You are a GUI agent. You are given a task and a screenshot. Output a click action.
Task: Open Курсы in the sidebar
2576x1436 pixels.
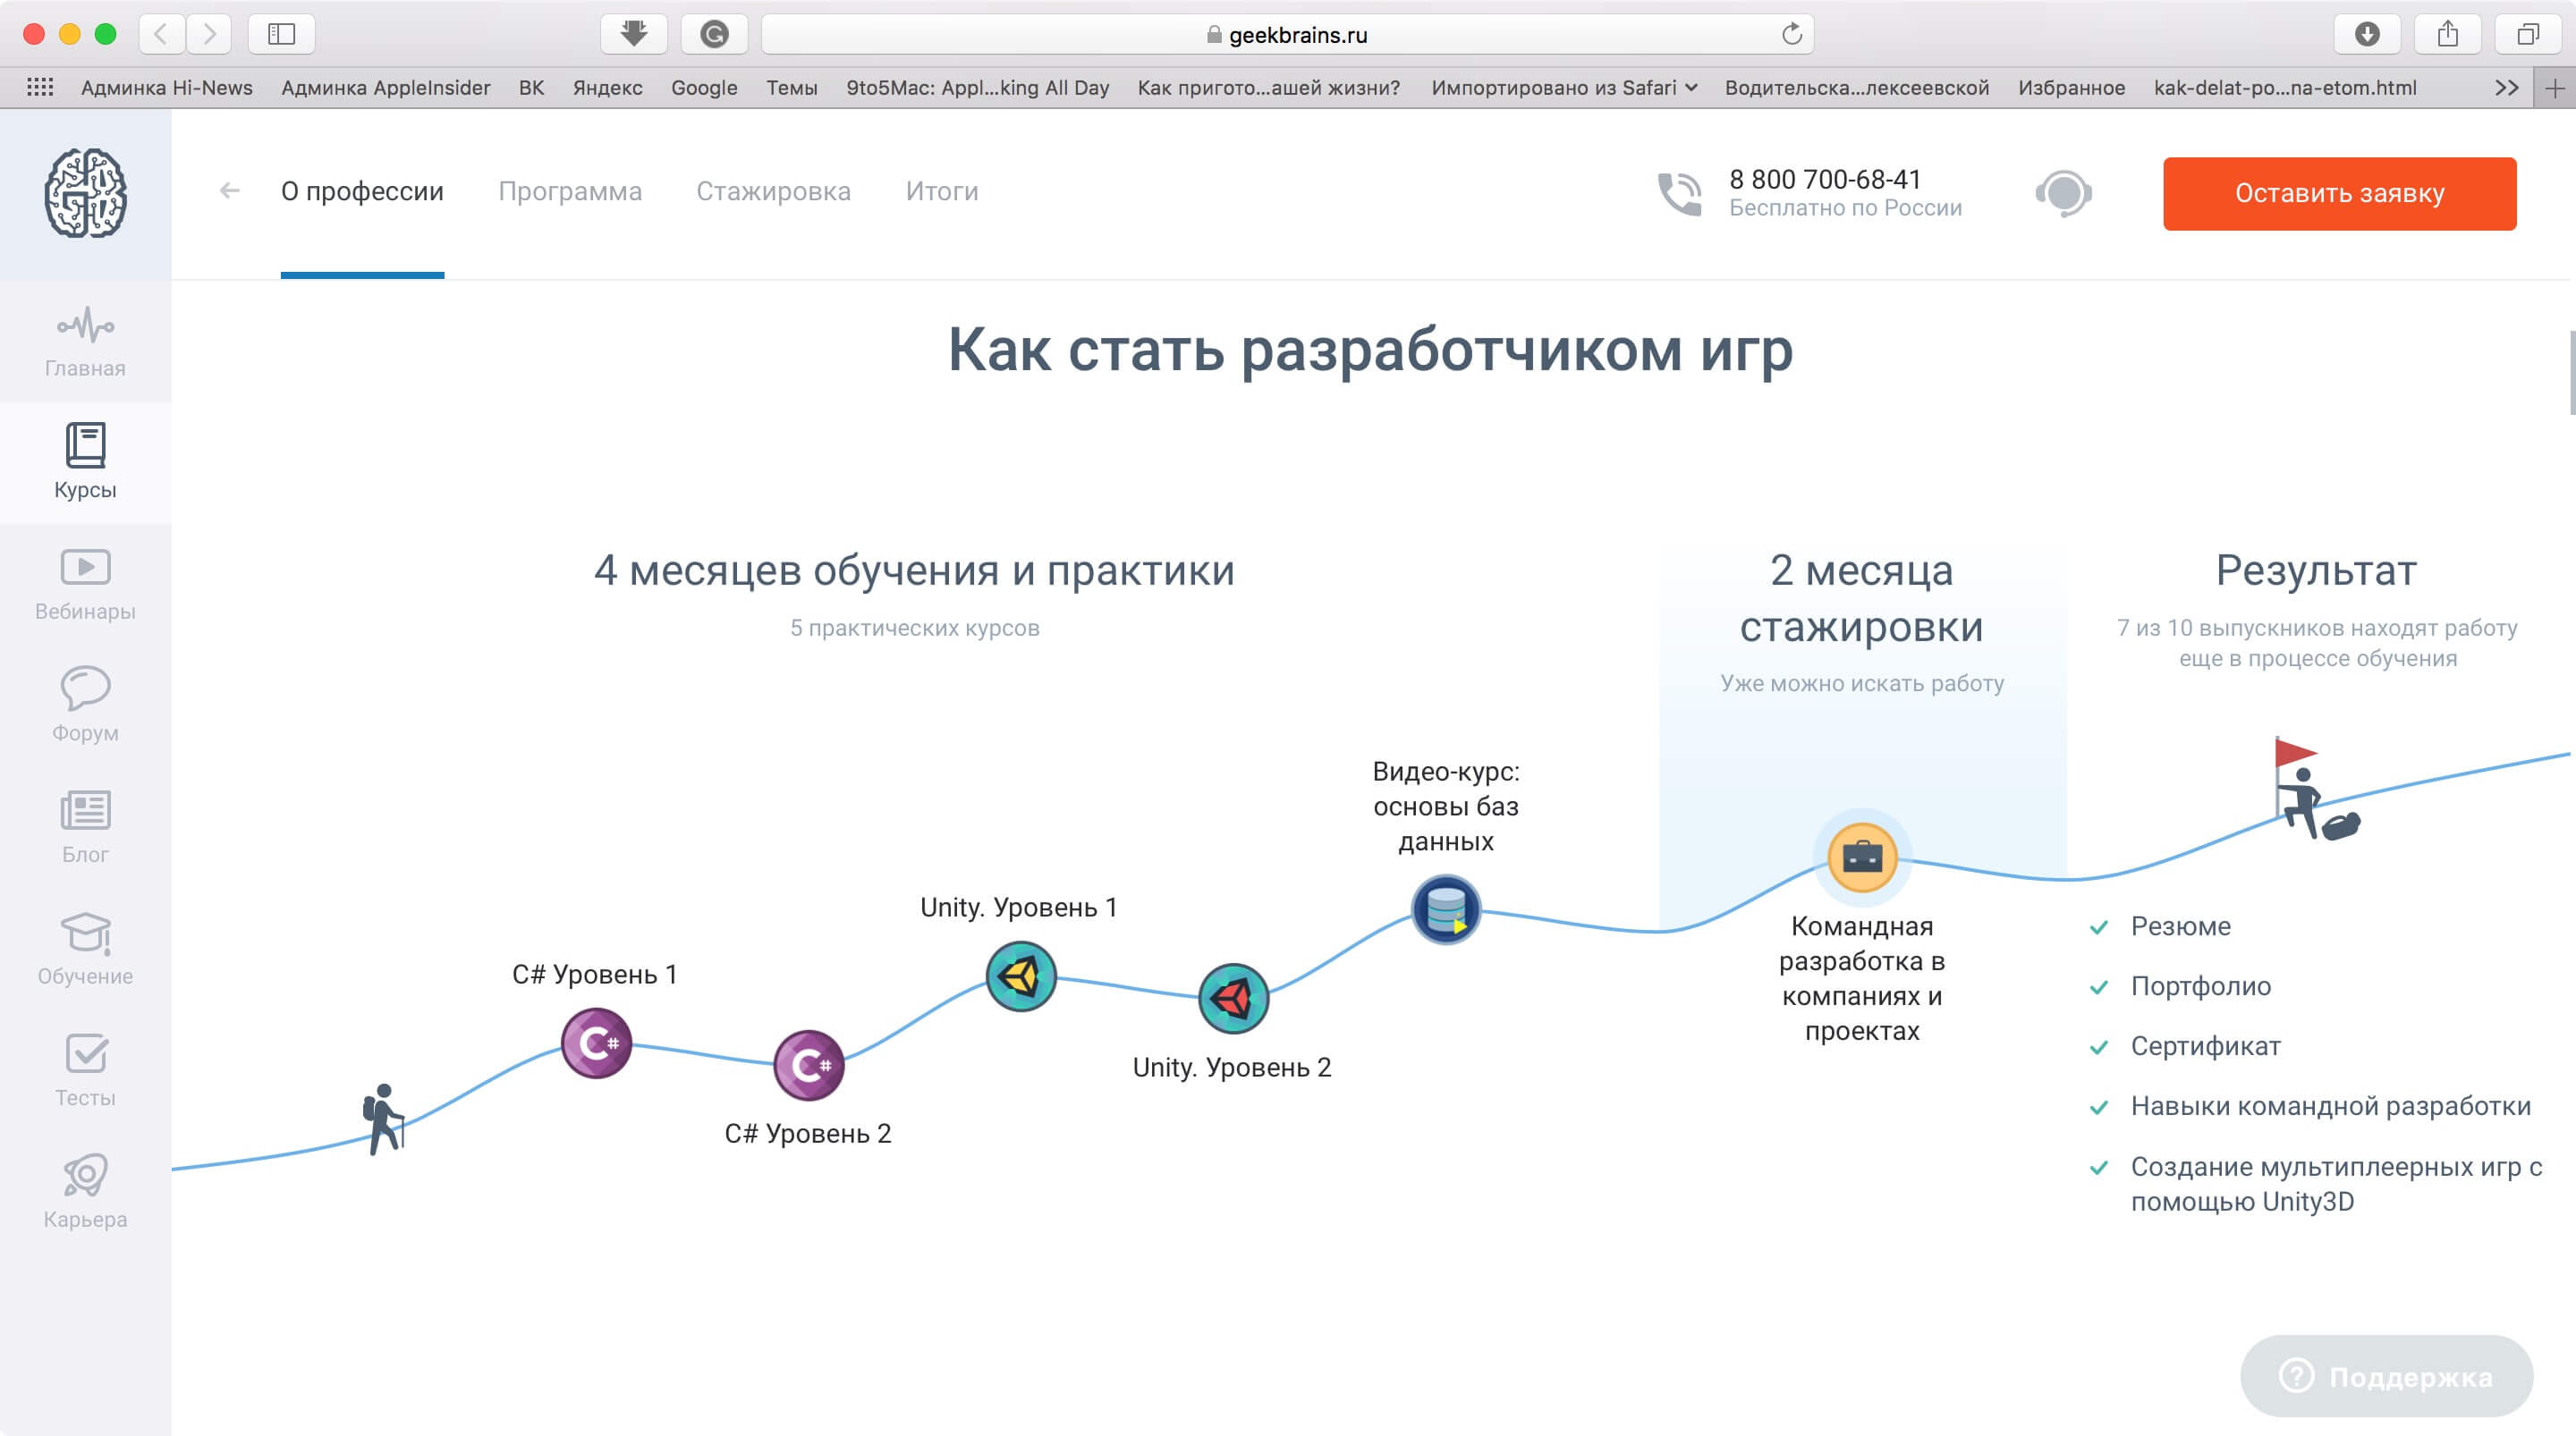[x=85, y=462]
